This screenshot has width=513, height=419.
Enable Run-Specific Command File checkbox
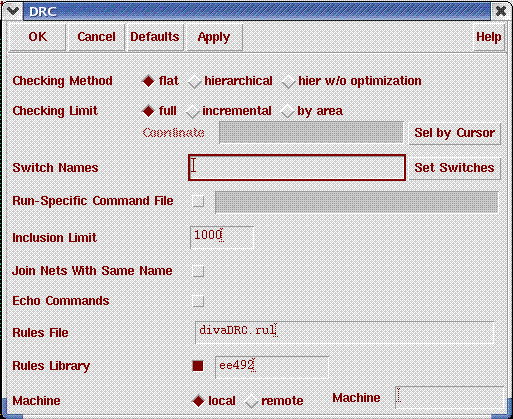coord(198,201)
